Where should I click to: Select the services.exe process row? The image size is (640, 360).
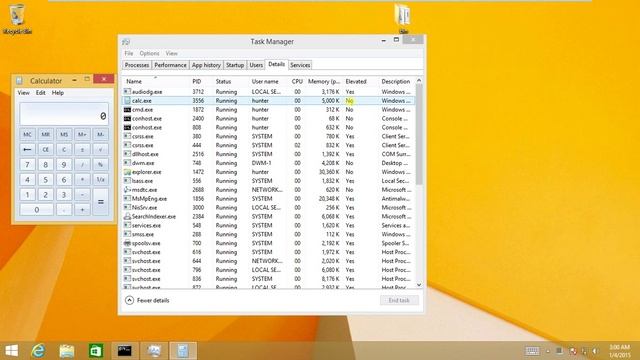[269, 226]
